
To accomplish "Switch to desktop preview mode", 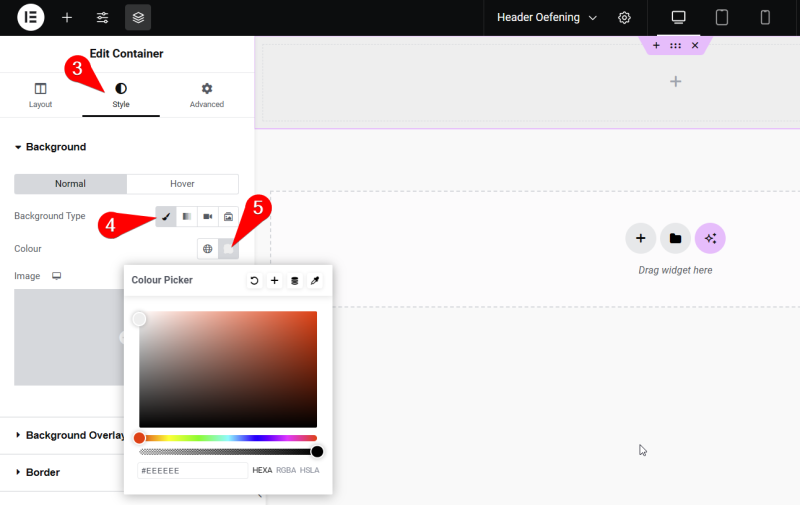I will pos(678,18).
